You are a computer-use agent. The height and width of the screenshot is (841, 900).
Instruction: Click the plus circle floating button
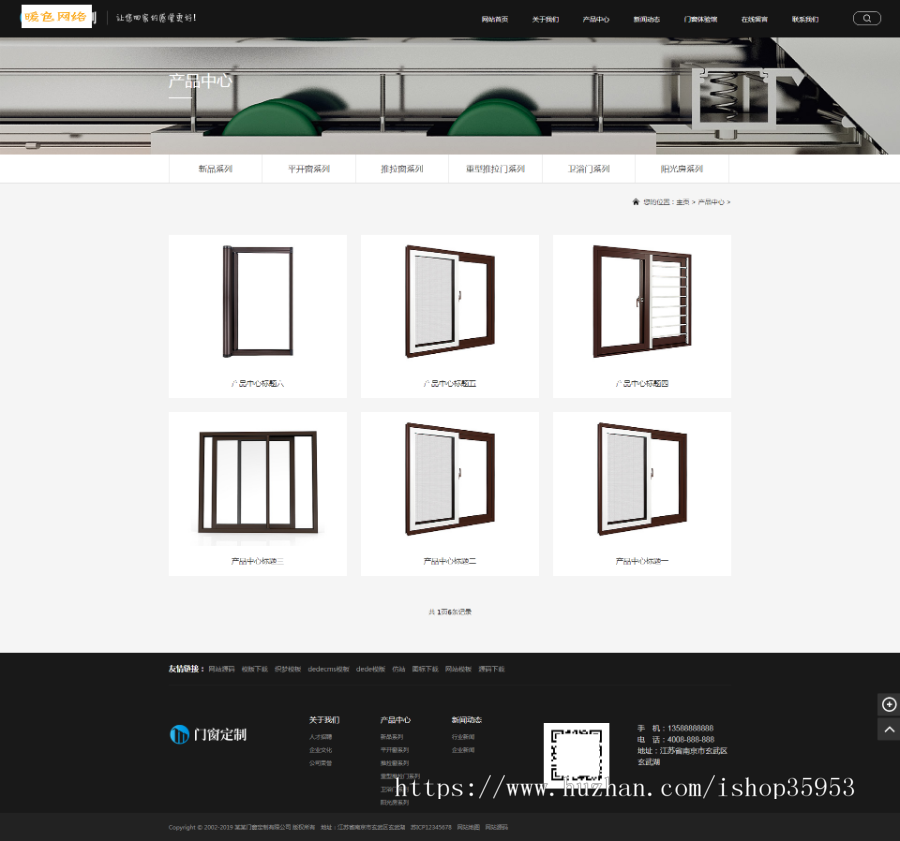[889, 705]
